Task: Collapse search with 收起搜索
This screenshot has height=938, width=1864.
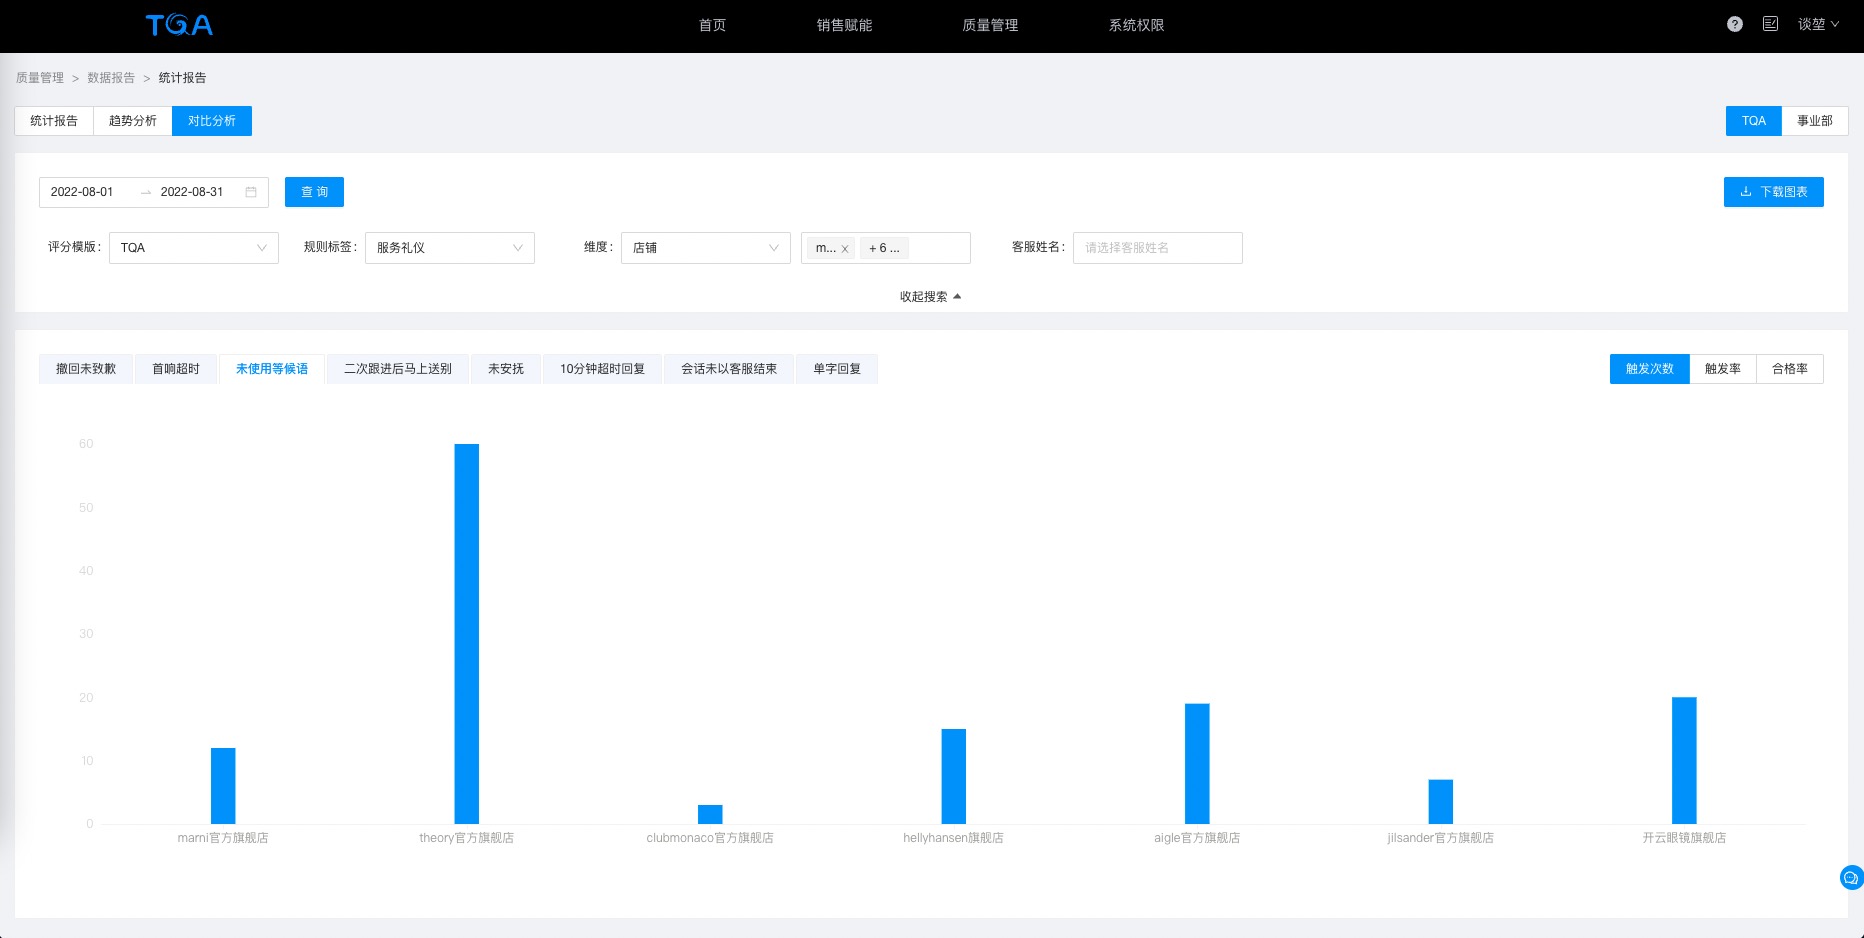Action: tap(930, 297)
